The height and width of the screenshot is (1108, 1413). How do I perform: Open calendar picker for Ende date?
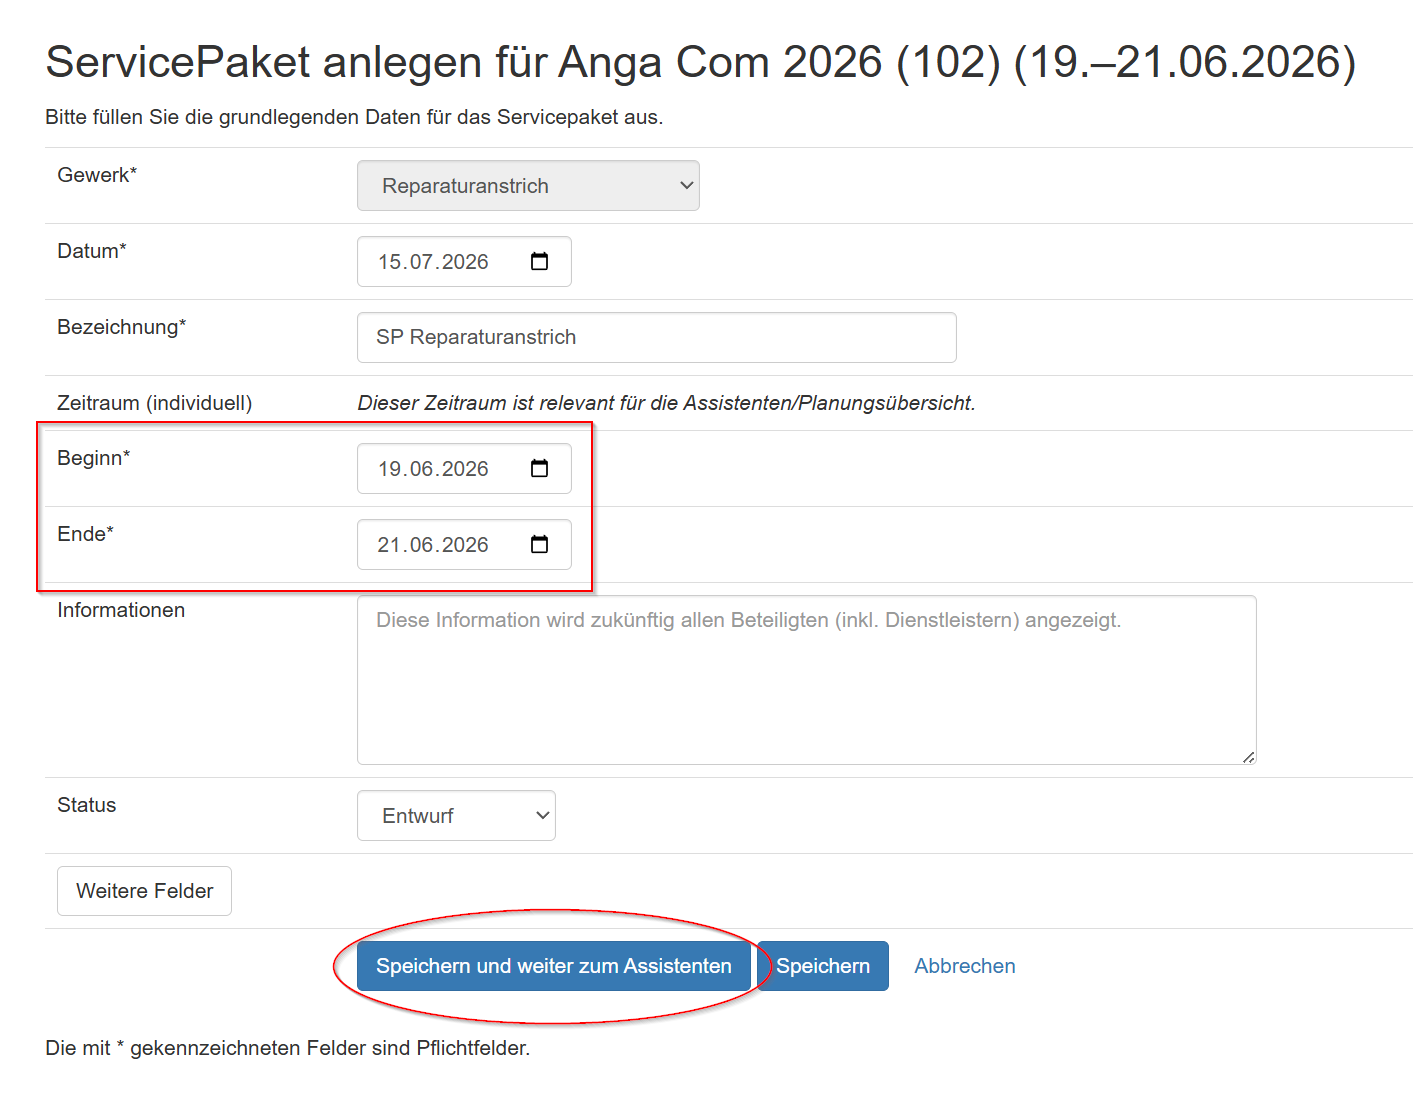click(539, 545)
